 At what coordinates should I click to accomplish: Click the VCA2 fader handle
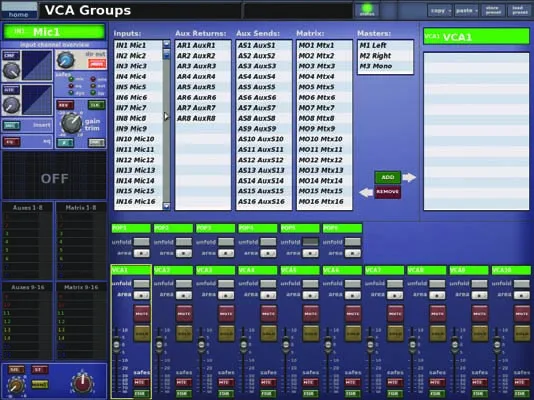pyautogui.click(x=159, y=345)
